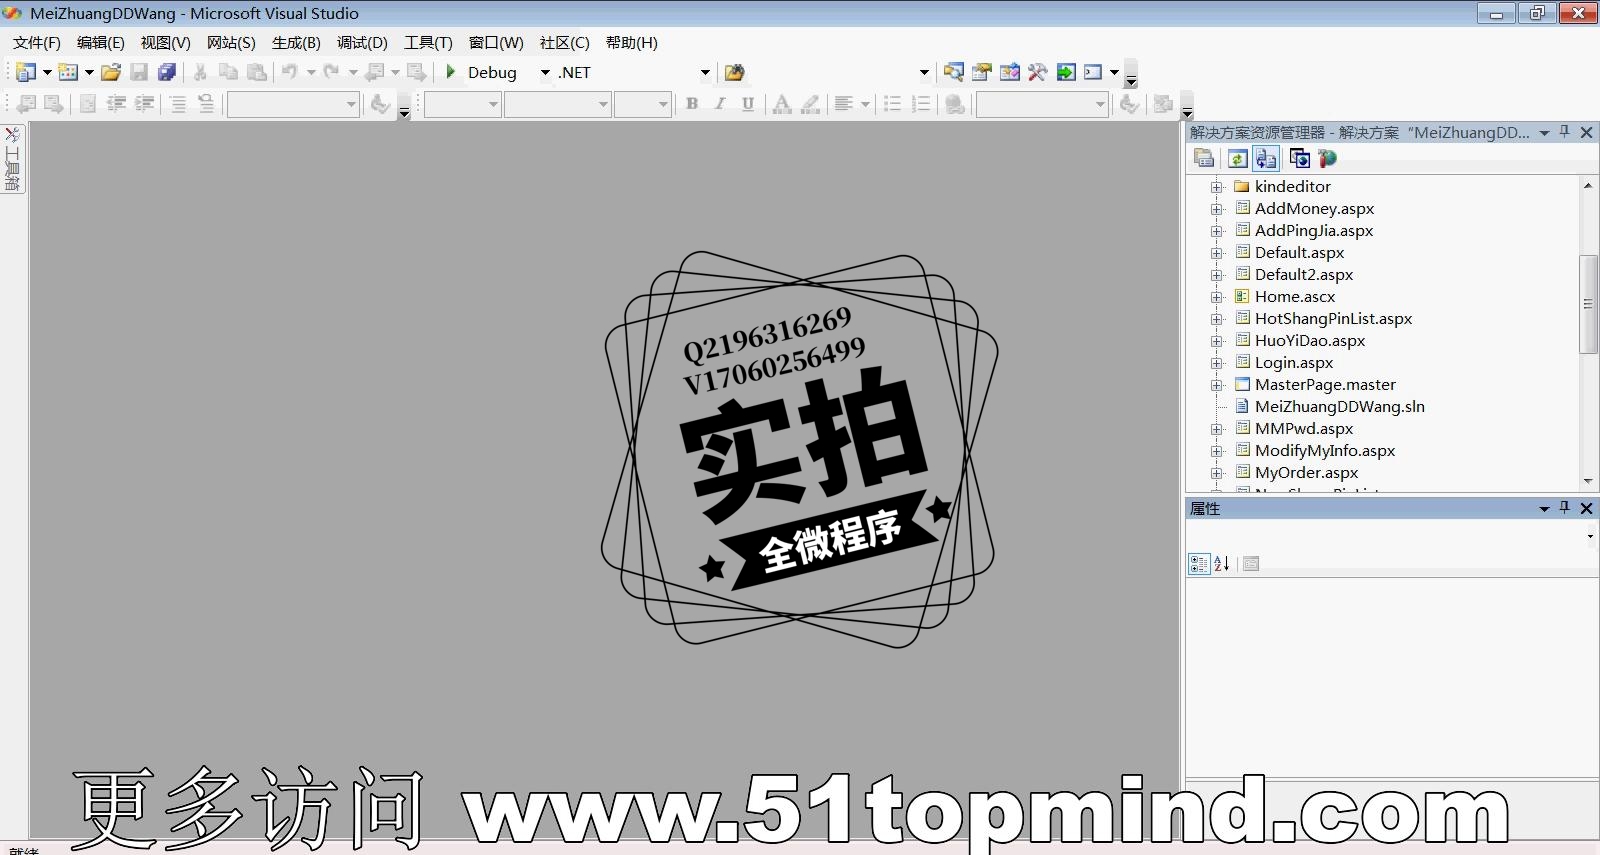The height and width of the screenshot is (855, 1600).
Task: Click the Save All icon
Action: pyautogui.click(x=167, y=72)
